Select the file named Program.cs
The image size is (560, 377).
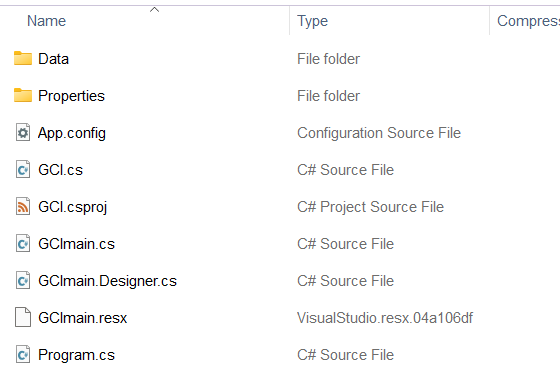76,355
